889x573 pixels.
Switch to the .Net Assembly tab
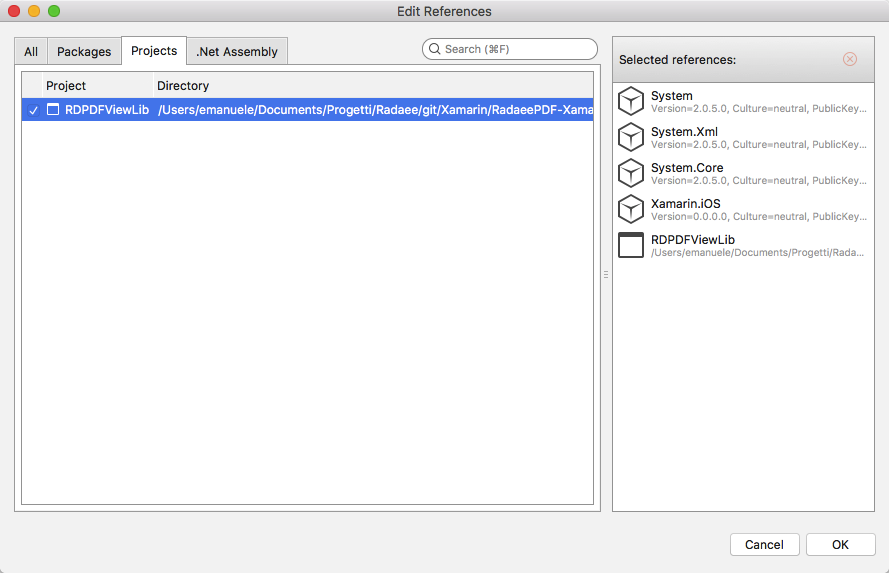click(237, 51)
